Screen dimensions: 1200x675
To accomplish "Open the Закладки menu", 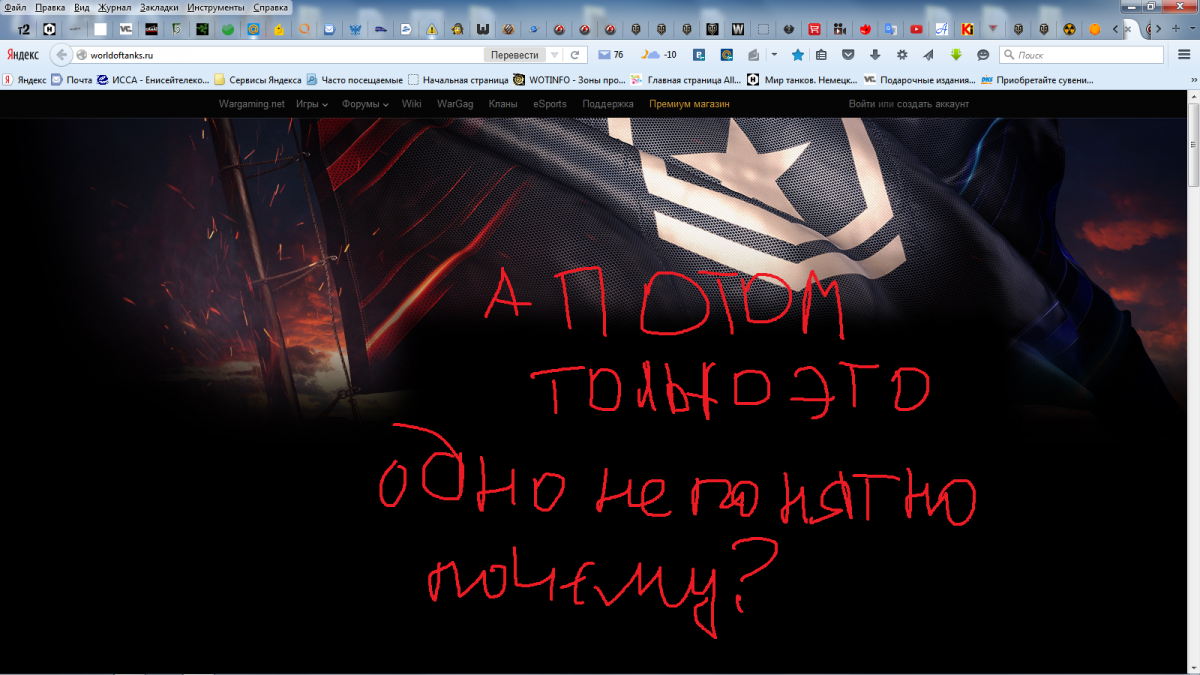I will 160,7.
